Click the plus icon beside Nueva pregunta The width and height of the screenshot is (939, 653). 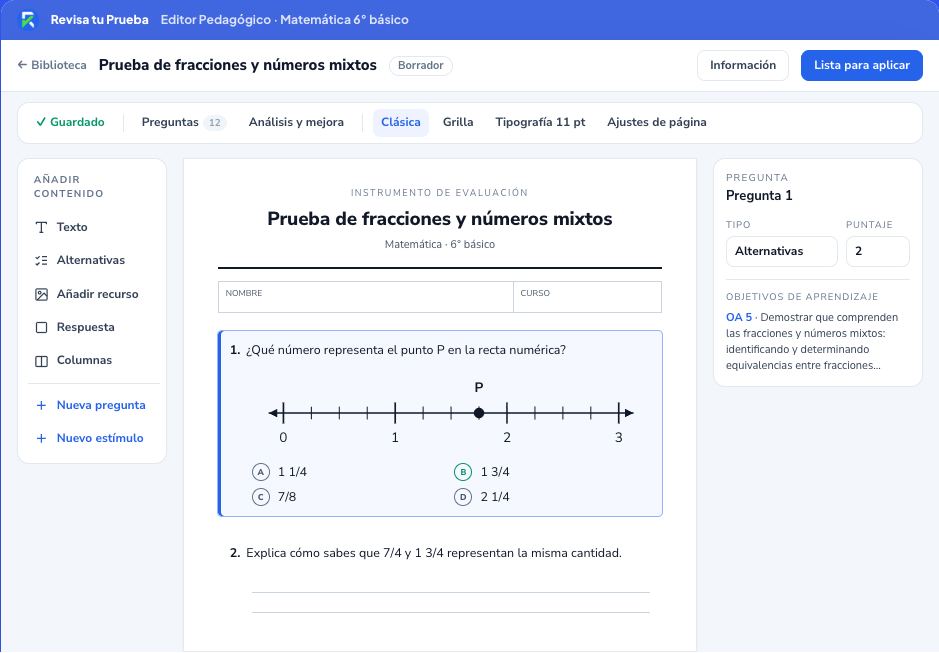(41, 406)
